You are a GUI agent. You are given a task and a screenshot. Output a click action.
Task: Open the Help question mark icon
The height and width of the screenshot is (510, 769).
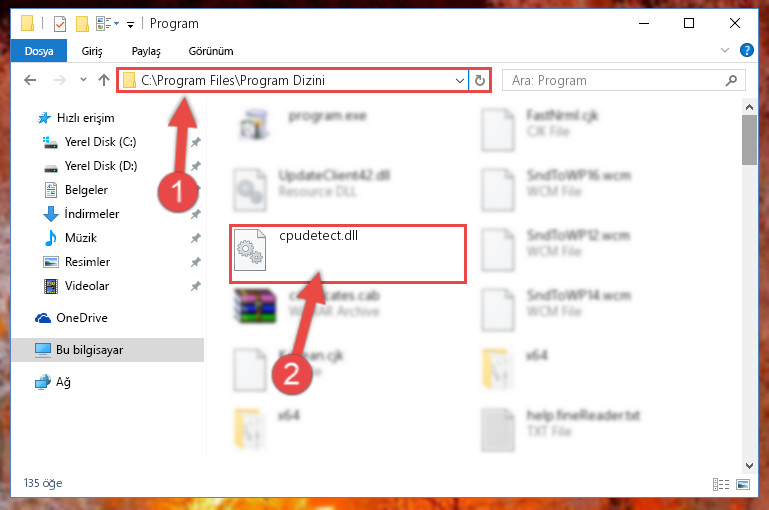pyautogui.click(x=746, y=50)
